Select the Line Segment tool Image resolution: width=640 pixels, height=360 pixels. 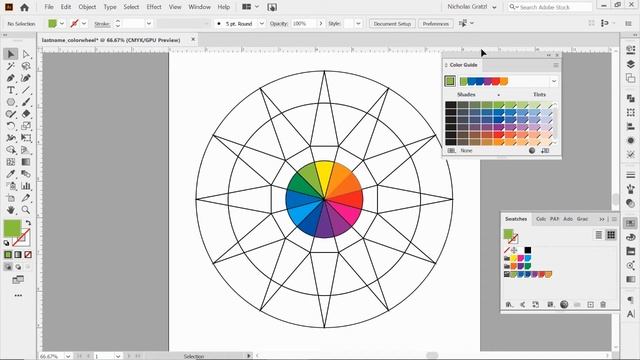26,90
